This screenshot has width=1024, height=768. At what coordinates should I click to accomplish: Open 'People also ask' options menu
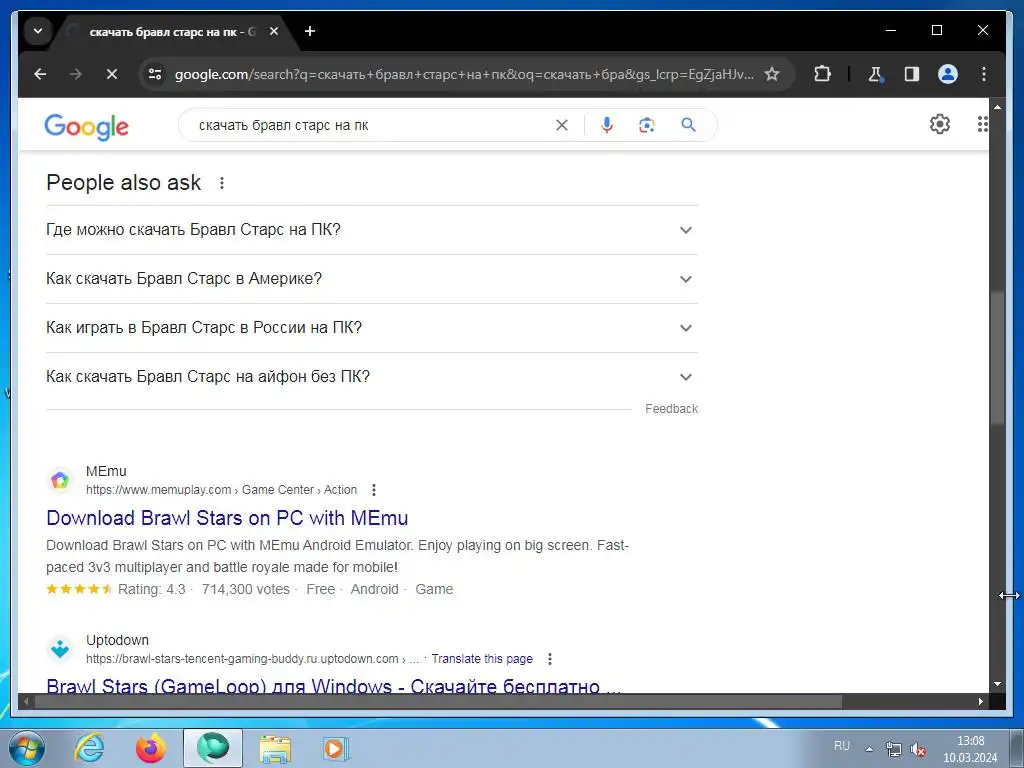[222, 183]
